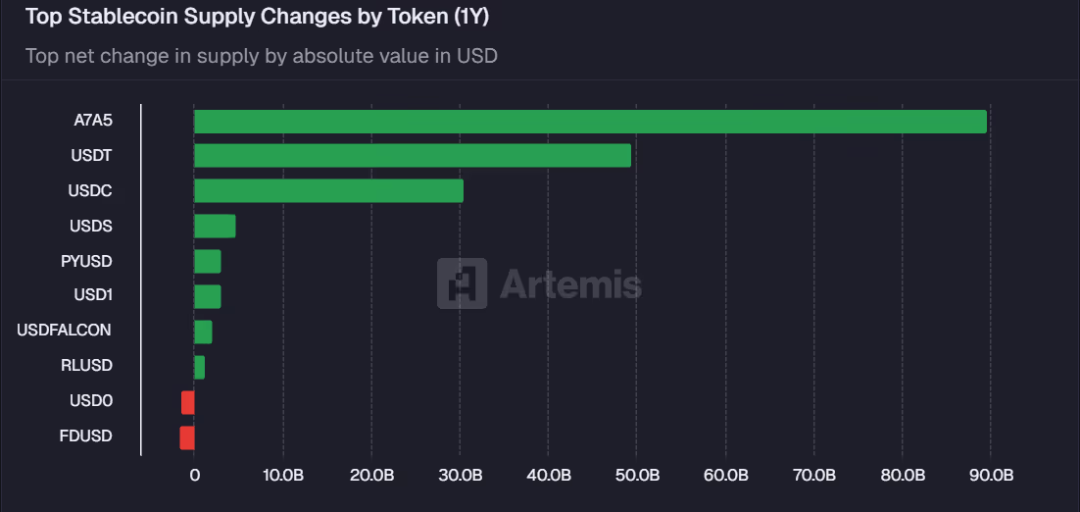Click the Artemis logo icon watermark

(x=461, y=283)
